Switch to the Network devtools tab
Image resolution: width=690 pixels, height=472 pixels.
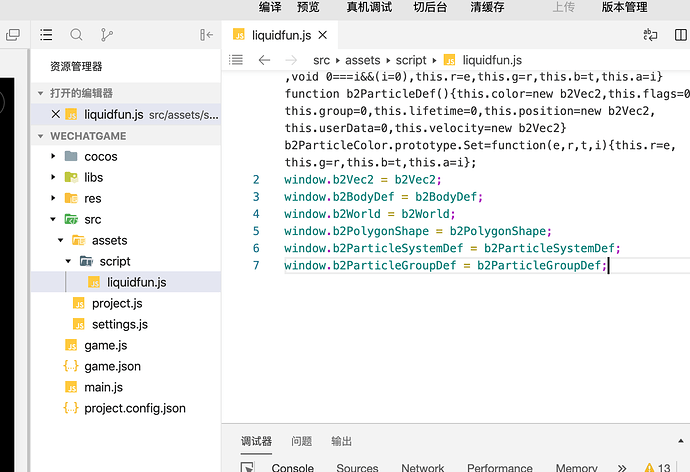click(x=422, y=467)
